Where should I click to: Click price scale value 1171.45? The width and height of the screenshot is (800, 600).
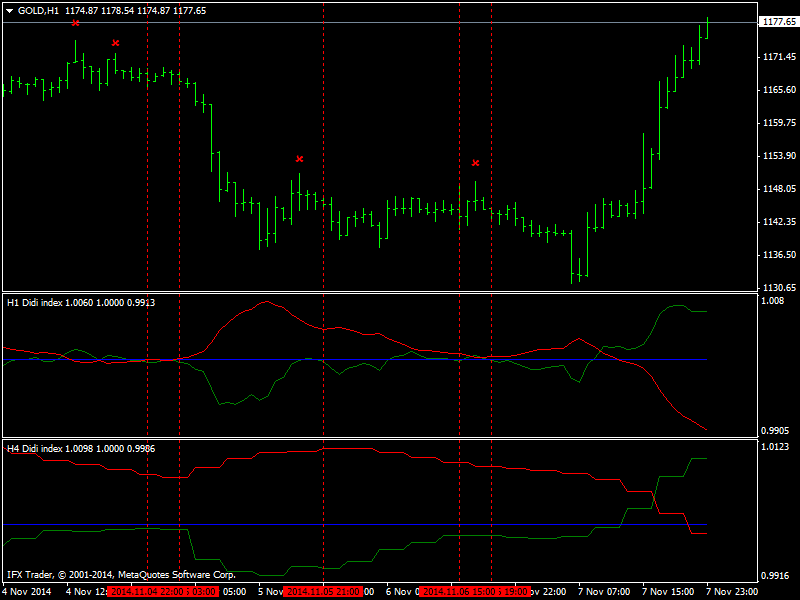[x=779, y=57]
